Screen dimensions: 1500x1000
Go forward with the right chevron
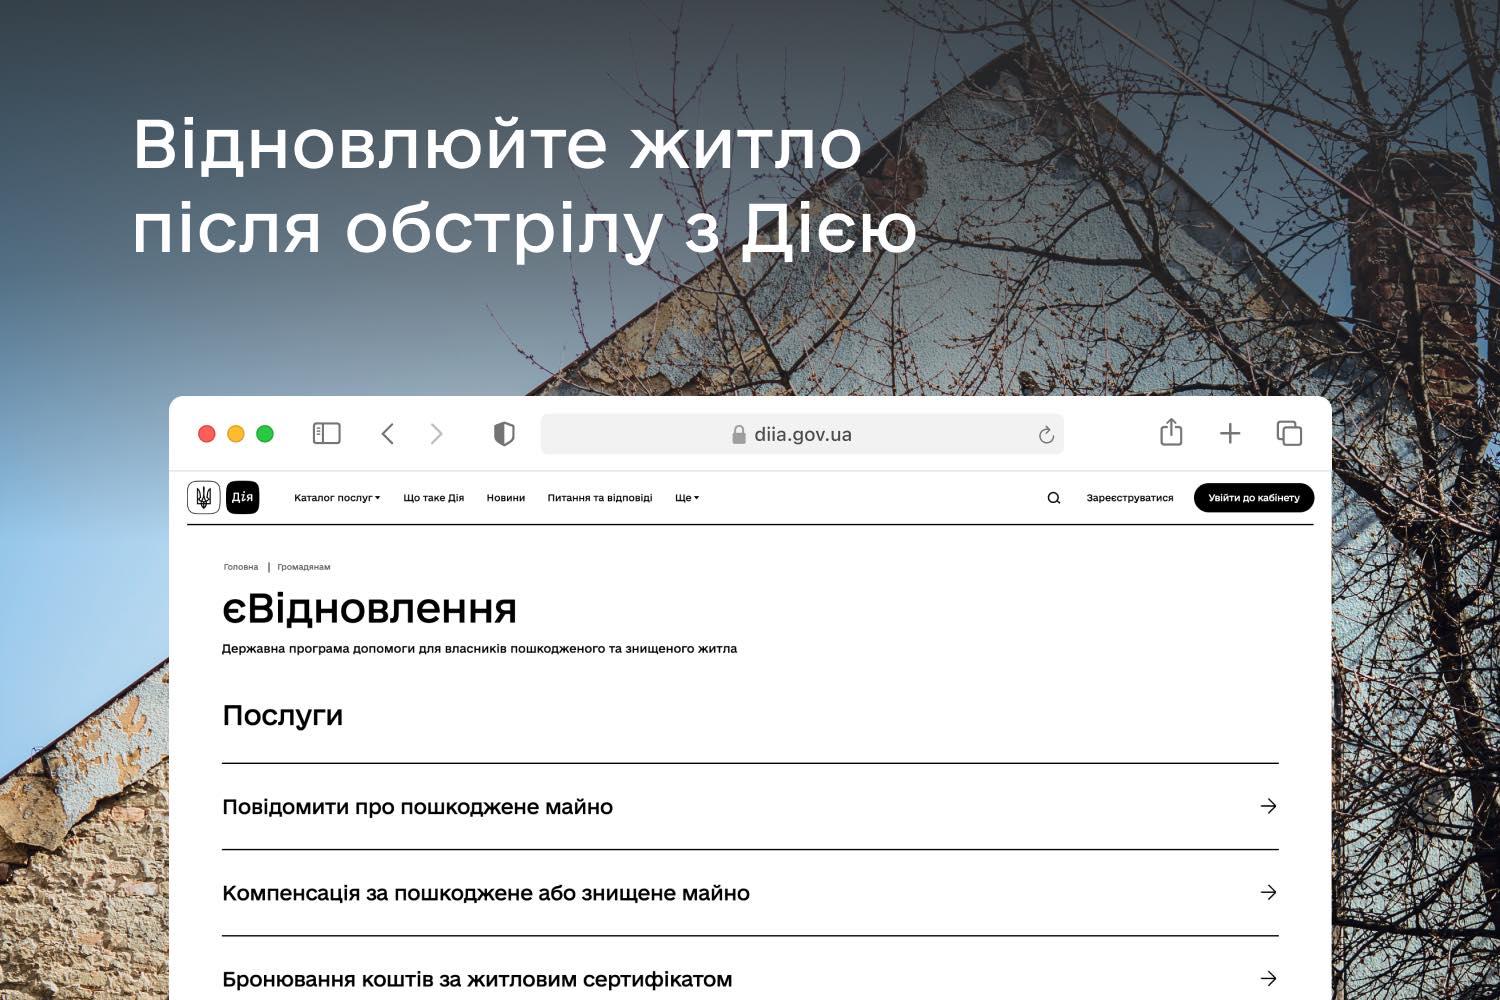tap(436, 433)
